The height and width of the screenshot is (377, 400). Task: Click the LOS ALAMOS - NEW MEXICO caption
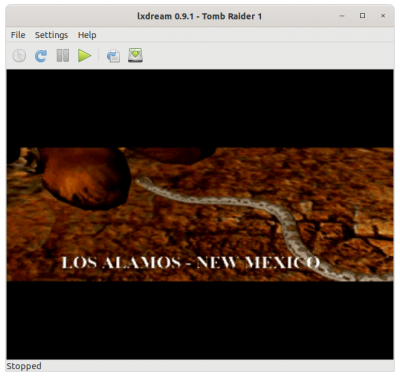pos(191,263)
